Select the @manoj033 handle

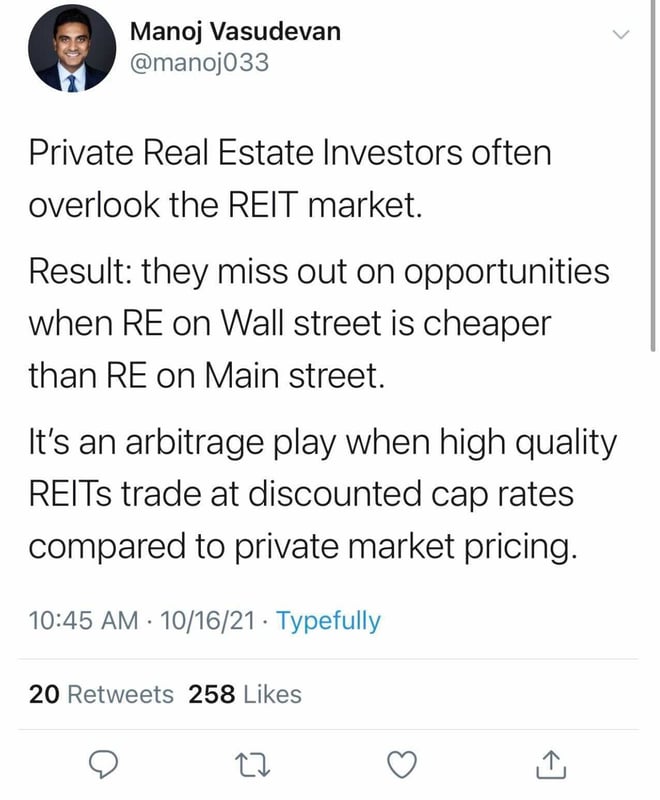coord(199,63)
